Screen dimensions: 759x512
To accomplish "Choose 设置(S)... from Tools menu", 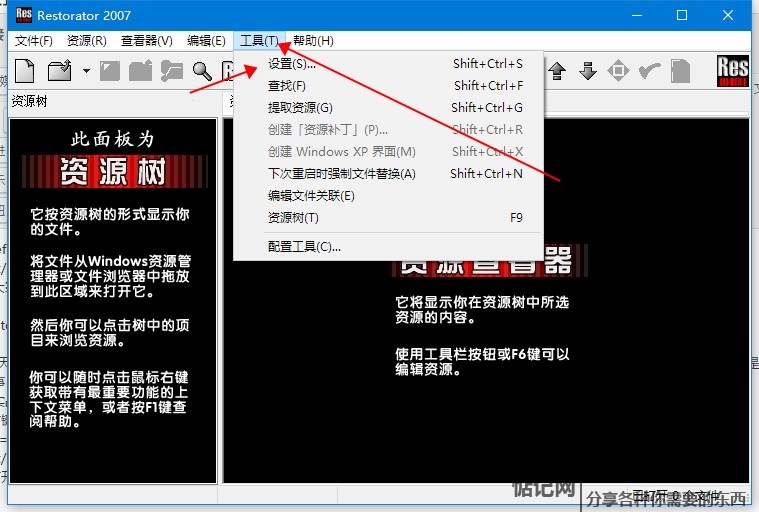I will coord(389,63).
